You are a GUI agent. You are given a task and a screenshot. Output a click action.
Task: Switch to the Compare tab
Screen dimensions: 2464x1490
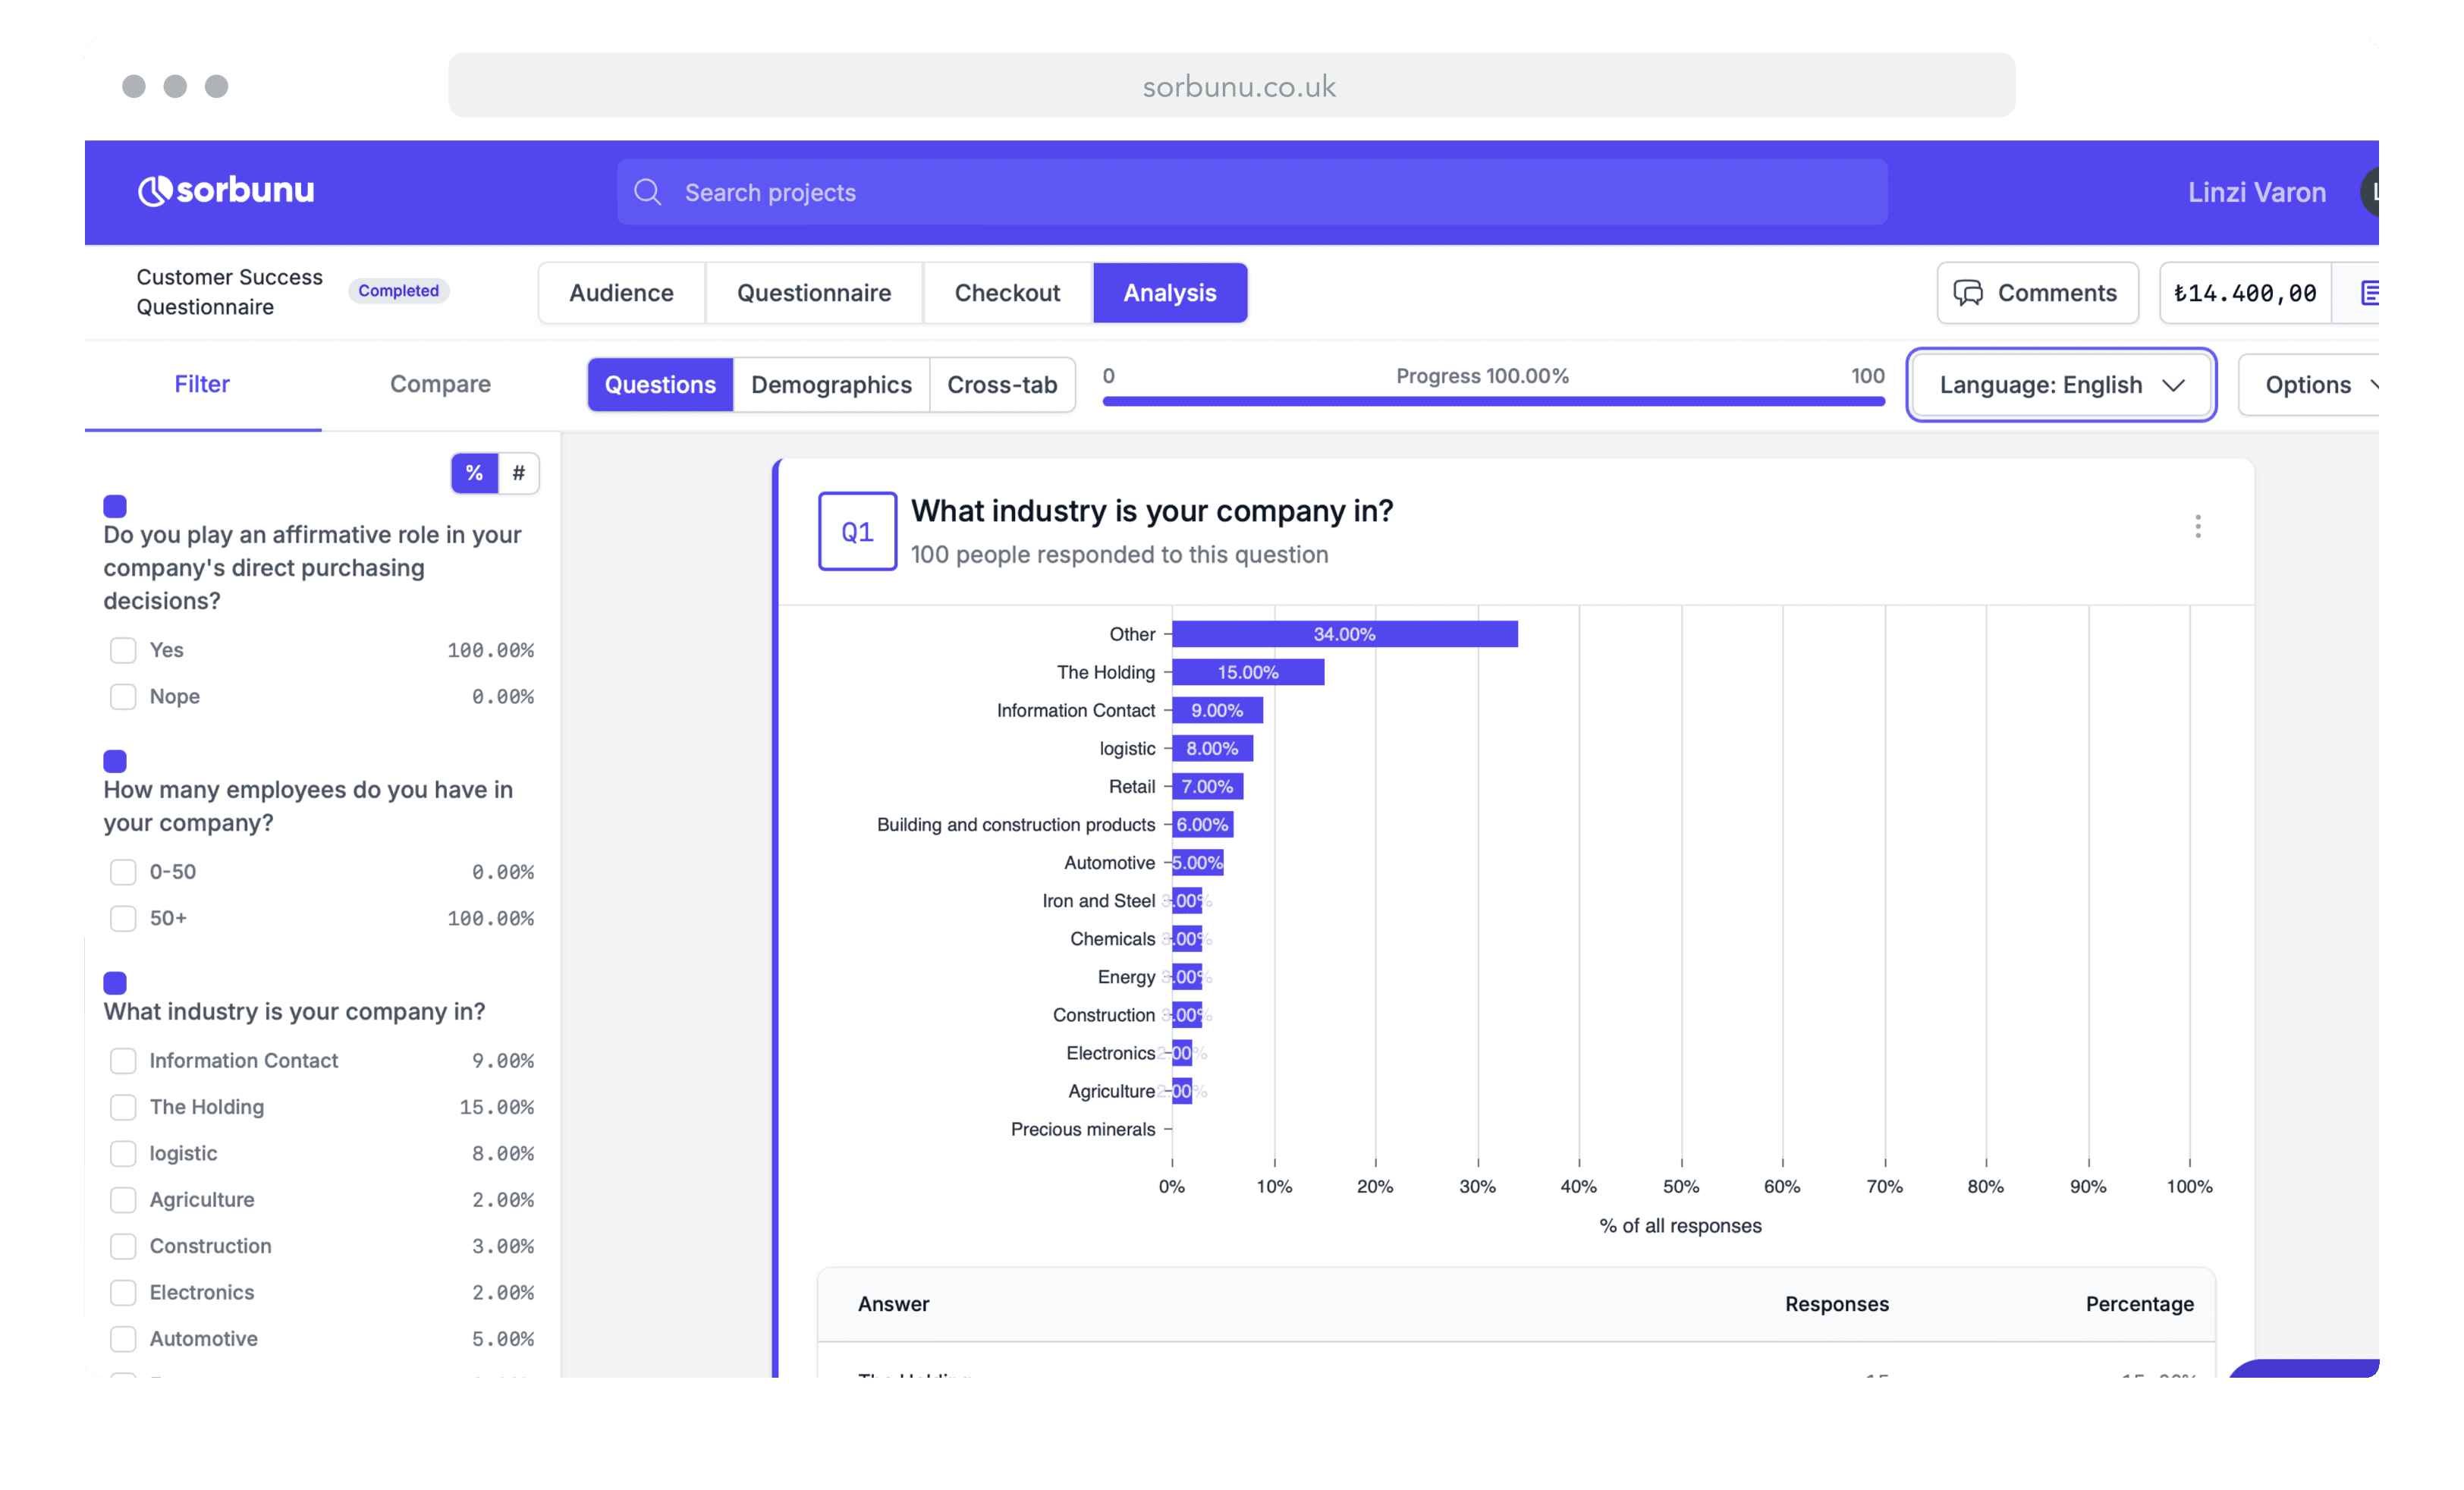coord(440,384)
